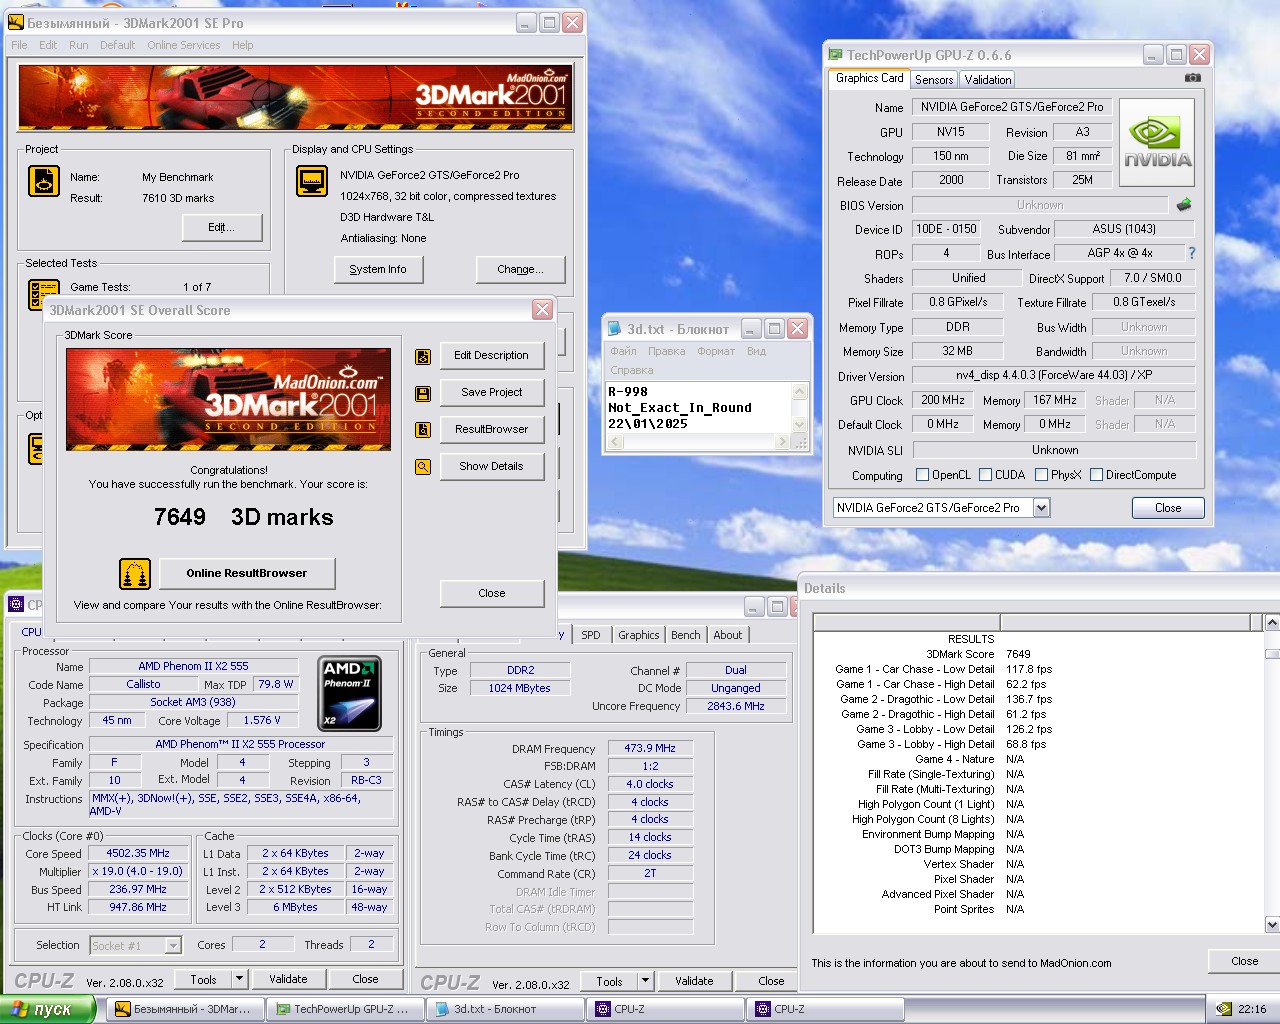Click the CPU tab in CPU-Z
Screen dimensions: 1280x1024
point(31,632)
